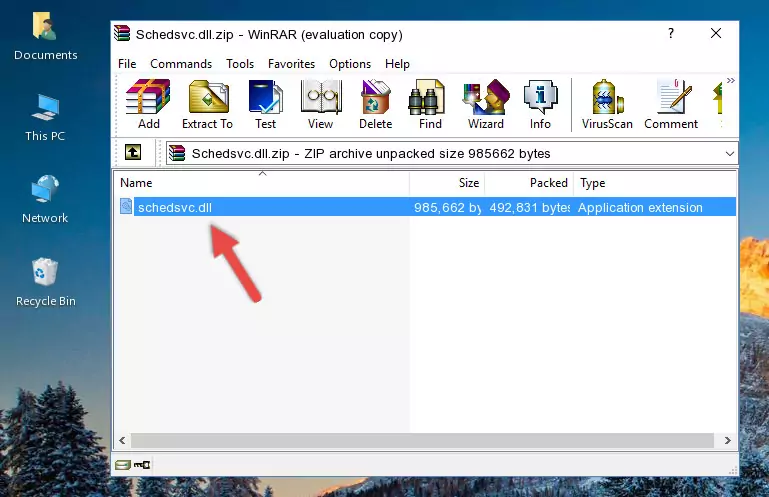
Task: Sort by the Size column header
Action: coord(447,183)
